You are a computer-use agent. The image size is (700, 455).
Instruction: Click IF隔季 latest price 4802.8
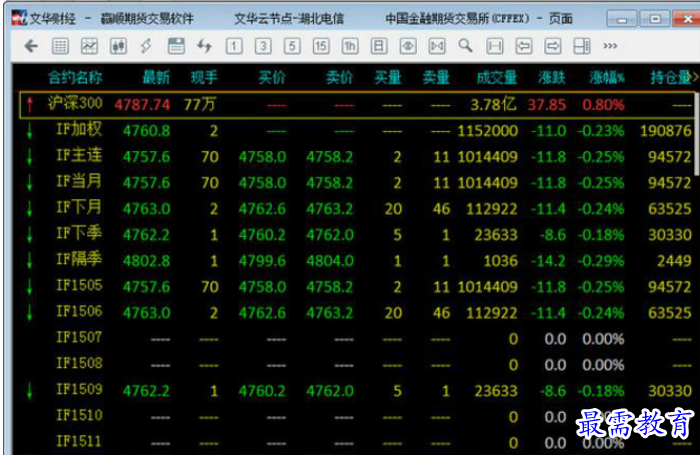146,261
